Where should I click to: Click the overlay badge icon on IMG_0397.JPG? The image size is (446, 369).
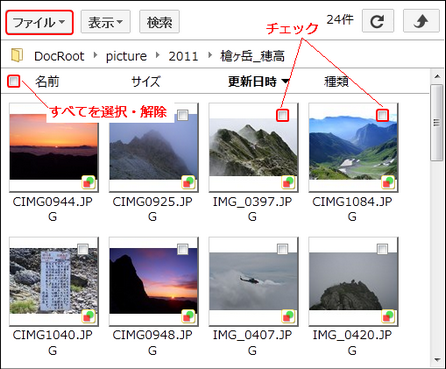pos(288,182)
